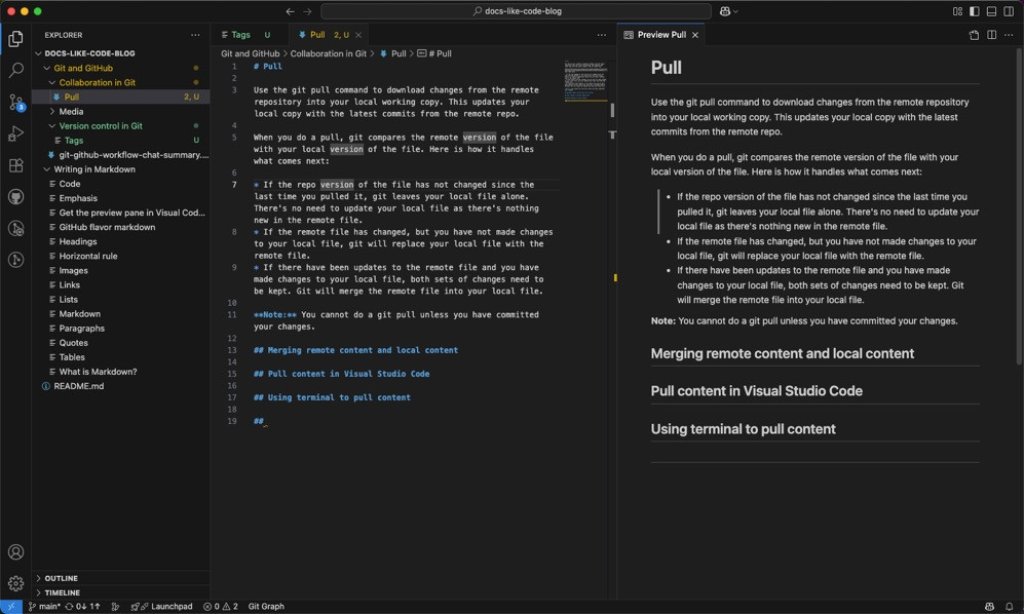1024x614 pixels.
Task: Open the What is Markdown? file
Action: point(121,372)
